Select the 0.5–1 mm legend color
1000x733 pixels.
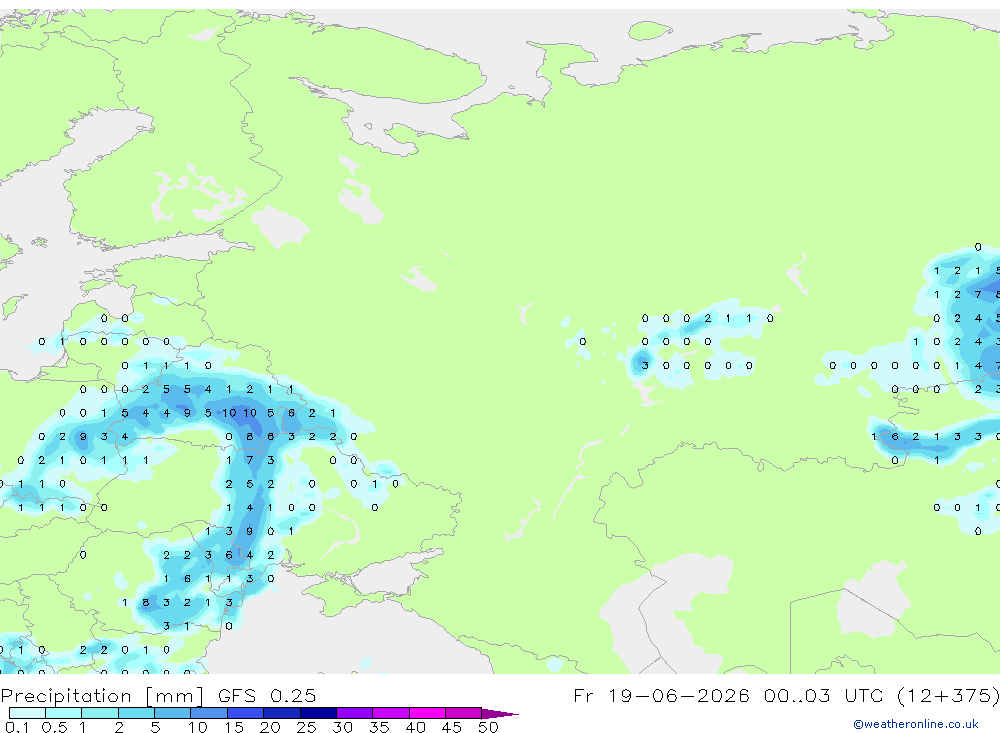coord(64,713)
